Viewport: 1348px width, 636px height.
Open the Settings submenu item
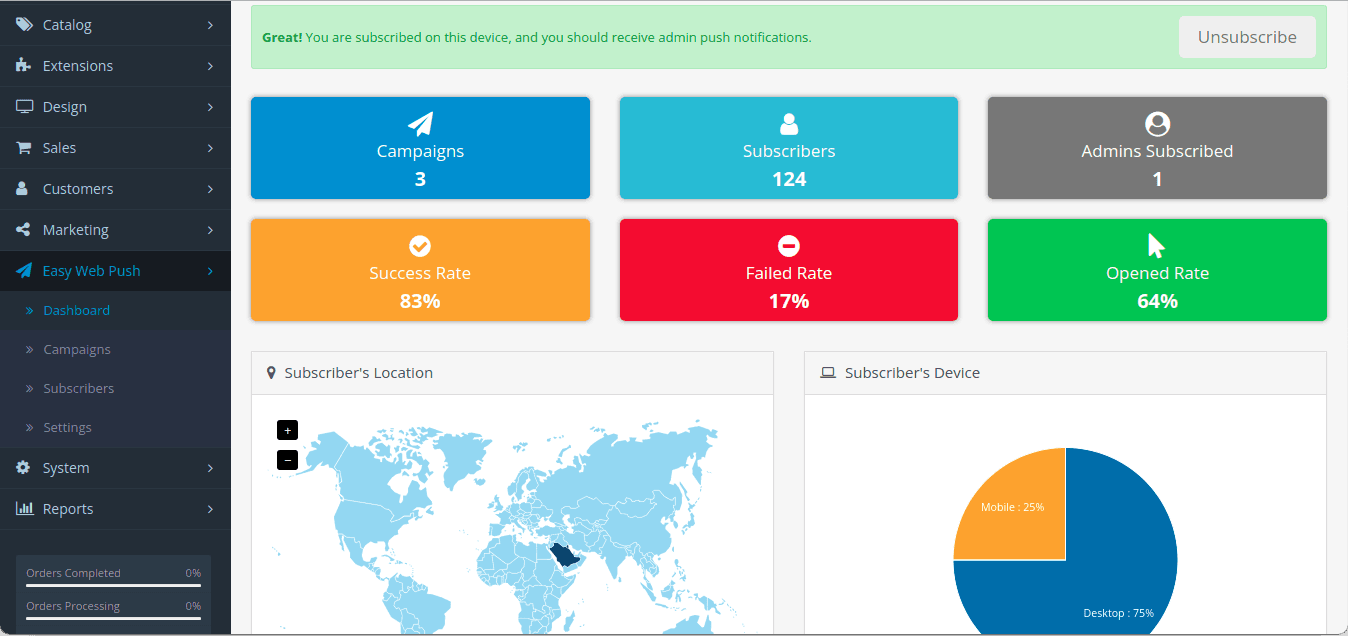[x=67, y=427]
